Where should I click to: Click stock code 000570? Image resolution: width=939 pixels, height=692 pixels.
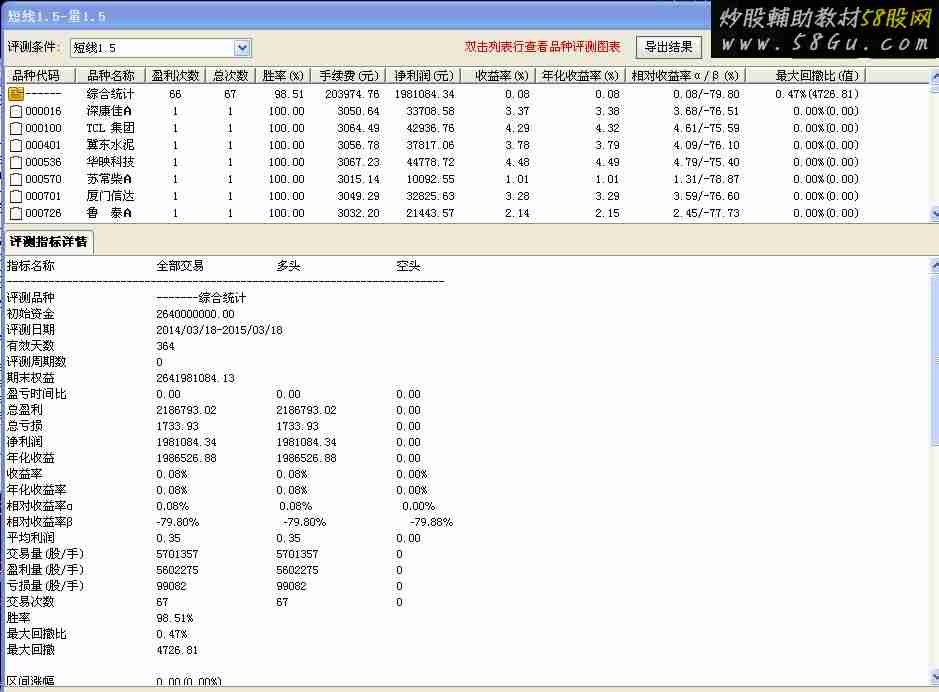(x=43, y=179)
